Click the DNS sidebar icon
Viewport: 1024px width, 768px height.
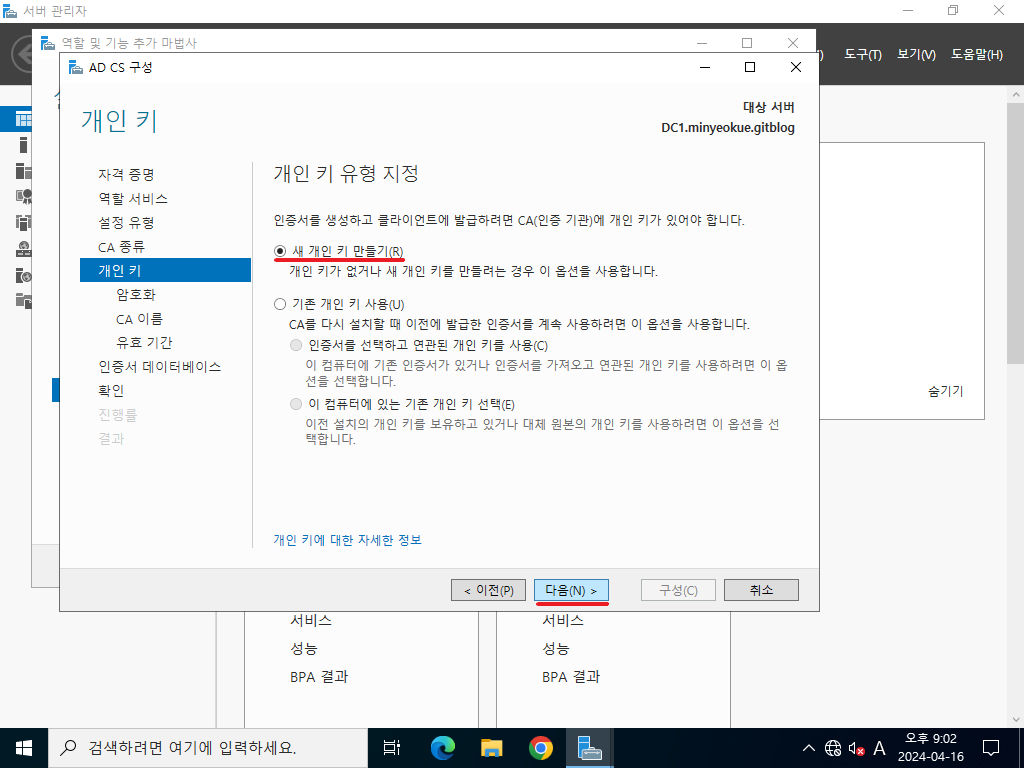(24, 249)
